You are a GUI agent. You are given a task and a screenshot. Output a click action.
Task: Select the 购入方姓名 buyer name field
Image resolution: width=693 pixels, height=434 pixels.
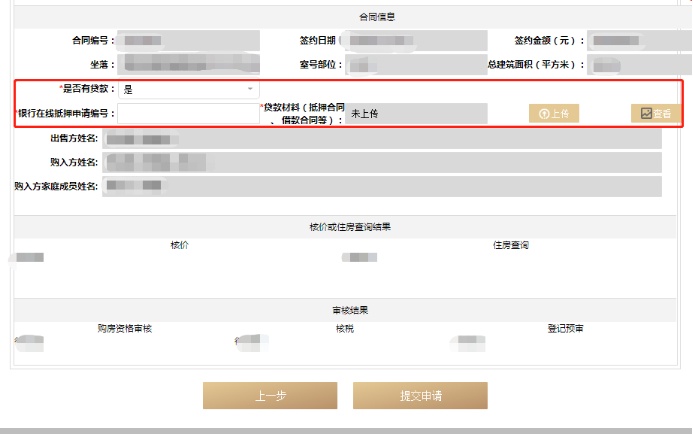click(x=381, y=162)
